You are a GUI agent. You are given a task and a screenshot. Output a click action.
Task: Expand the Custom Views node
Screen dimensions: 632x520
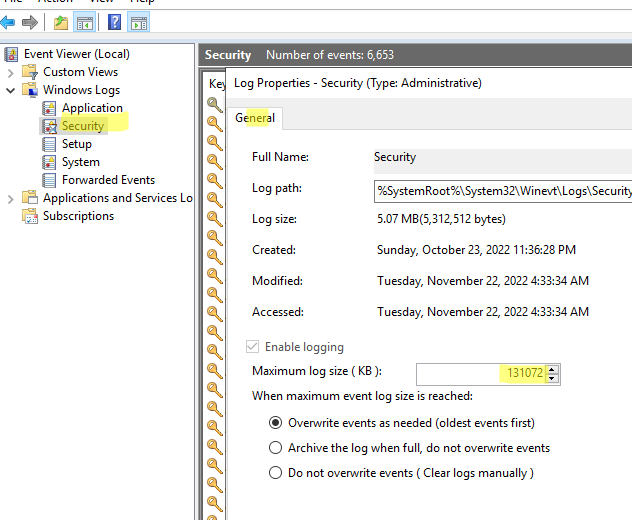pyautogui.click(x=11, y=73)
